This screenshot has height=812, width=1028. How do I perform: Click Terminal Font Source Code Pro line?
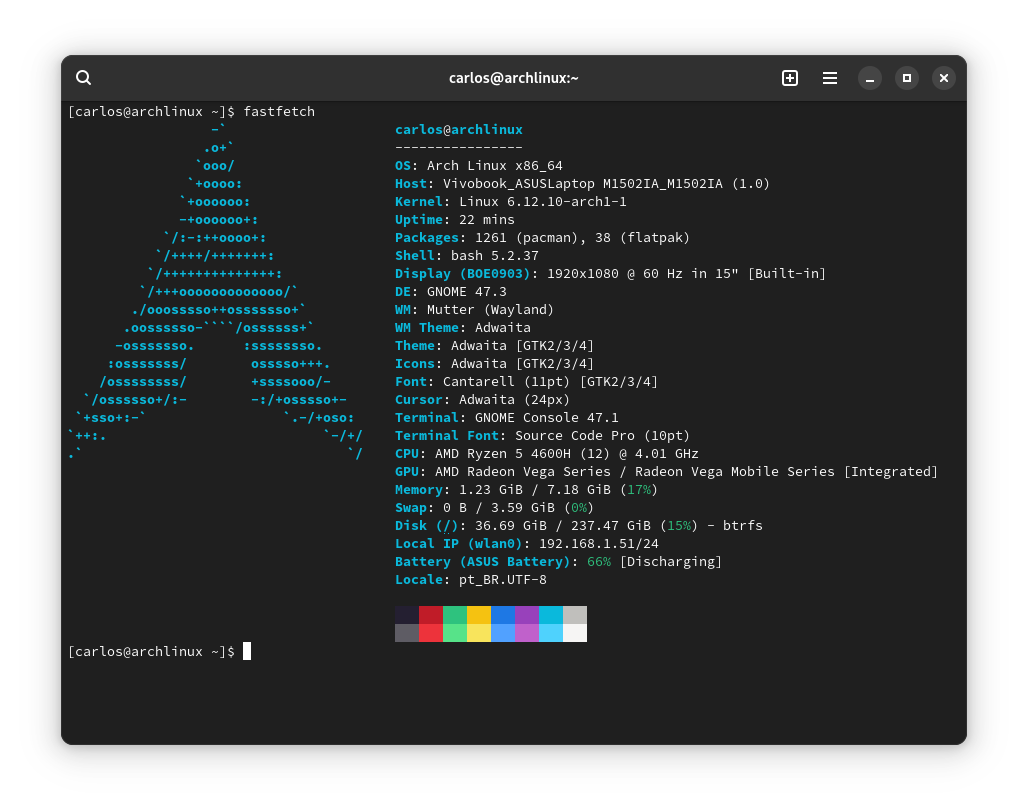click(542, 436)
